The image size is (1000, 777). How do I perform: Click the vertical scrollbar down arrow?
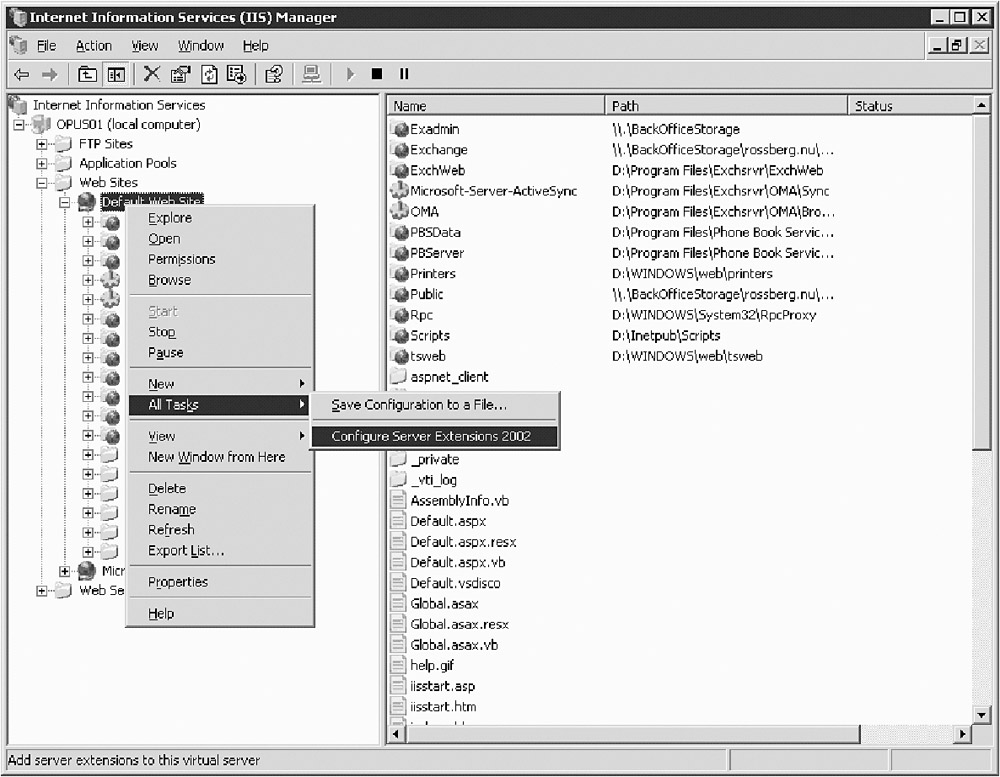(x=981, y=715)
